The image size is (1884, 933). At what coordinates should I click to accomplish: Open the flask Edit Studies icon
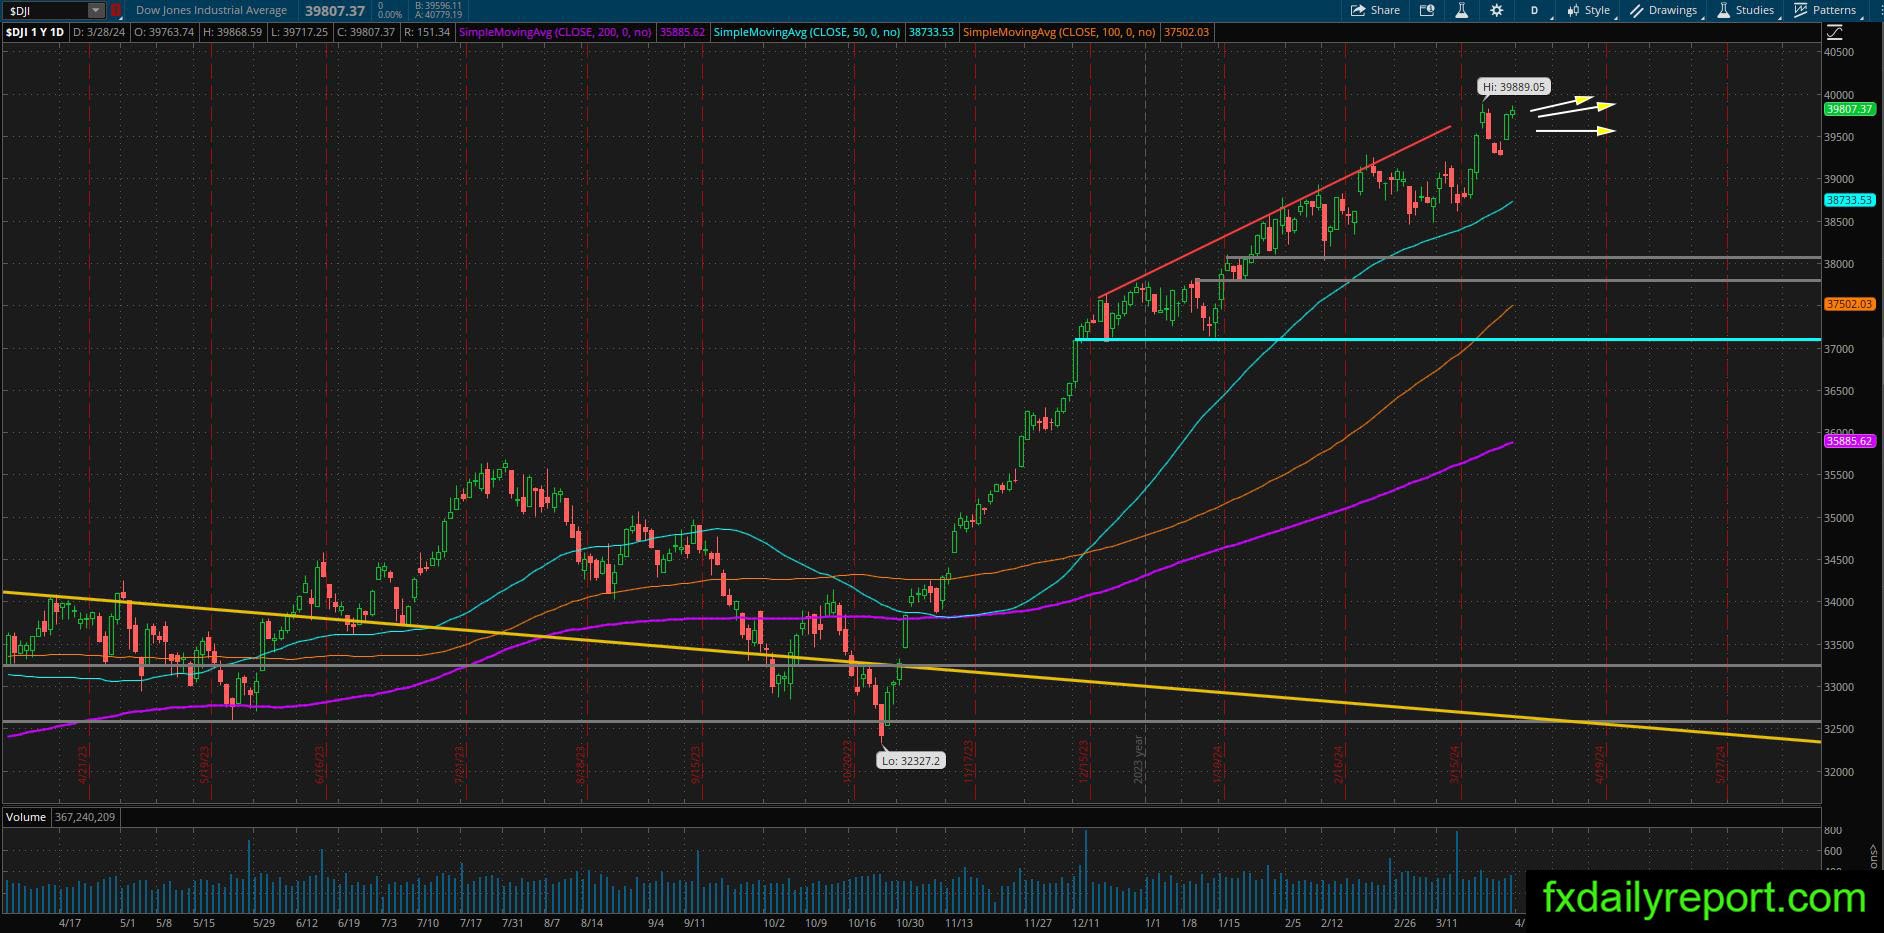tap(1461, 10)
